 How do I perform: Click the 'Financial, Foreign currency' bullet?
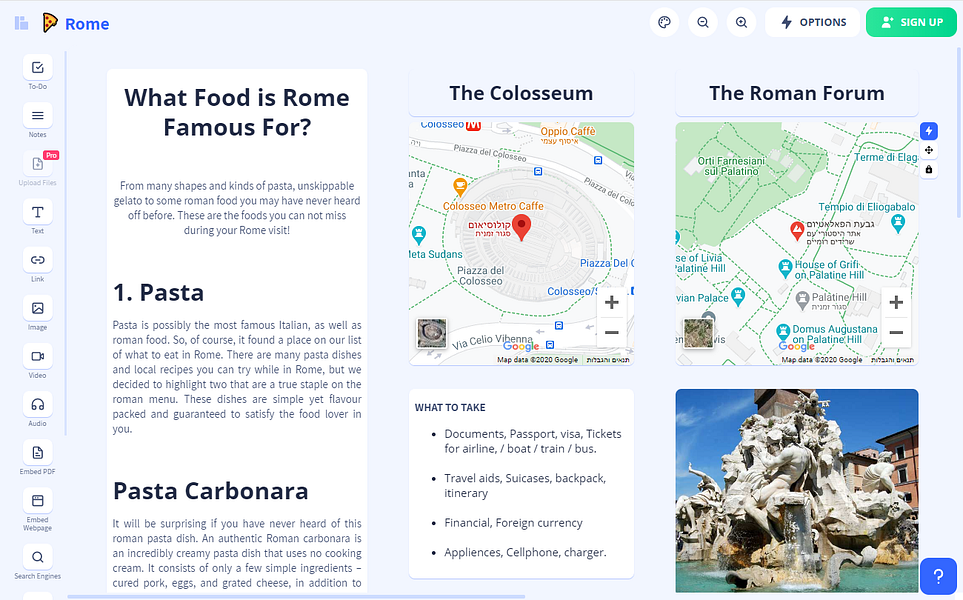pos(513,523)
